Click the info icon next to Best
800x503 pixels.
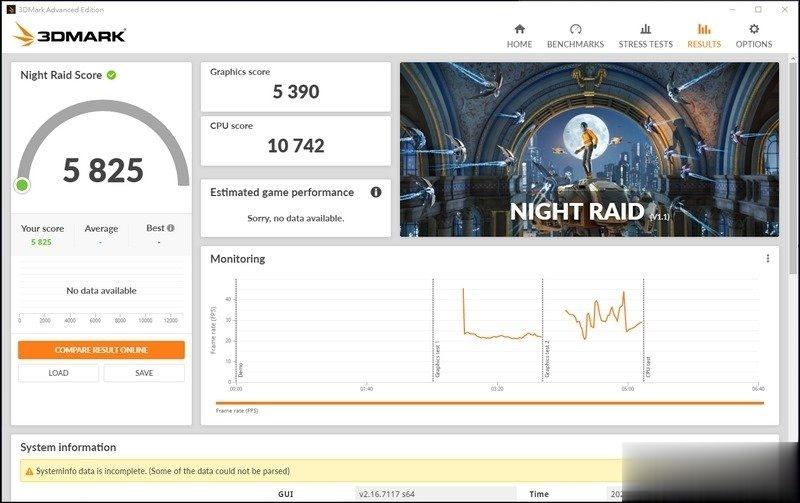click(170, 228)
